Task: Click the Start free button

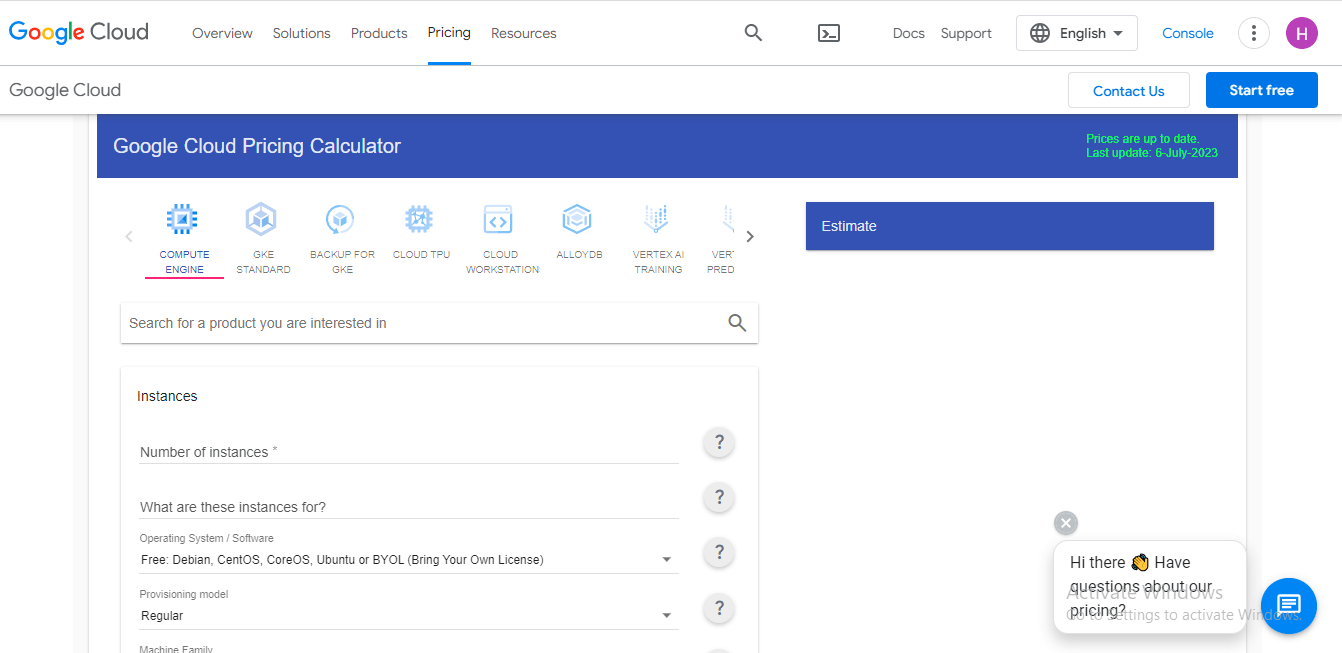Action: (1261, 90)
